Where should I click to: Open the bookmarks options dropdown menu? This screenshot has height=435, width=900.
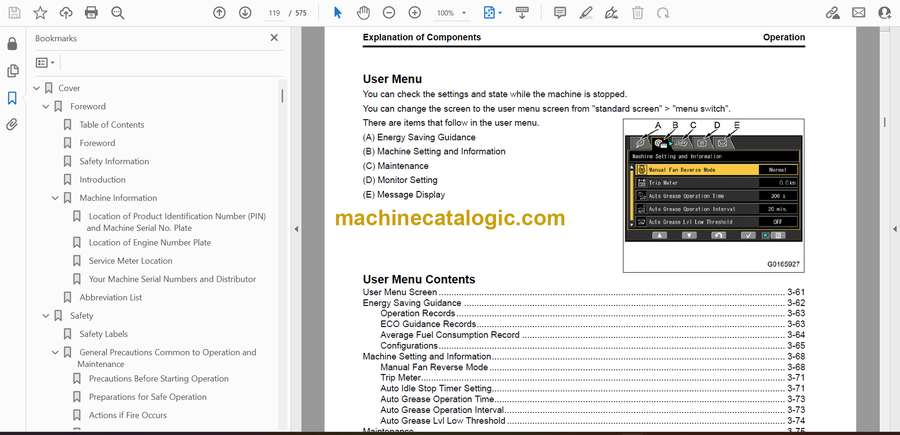point(45,62)
